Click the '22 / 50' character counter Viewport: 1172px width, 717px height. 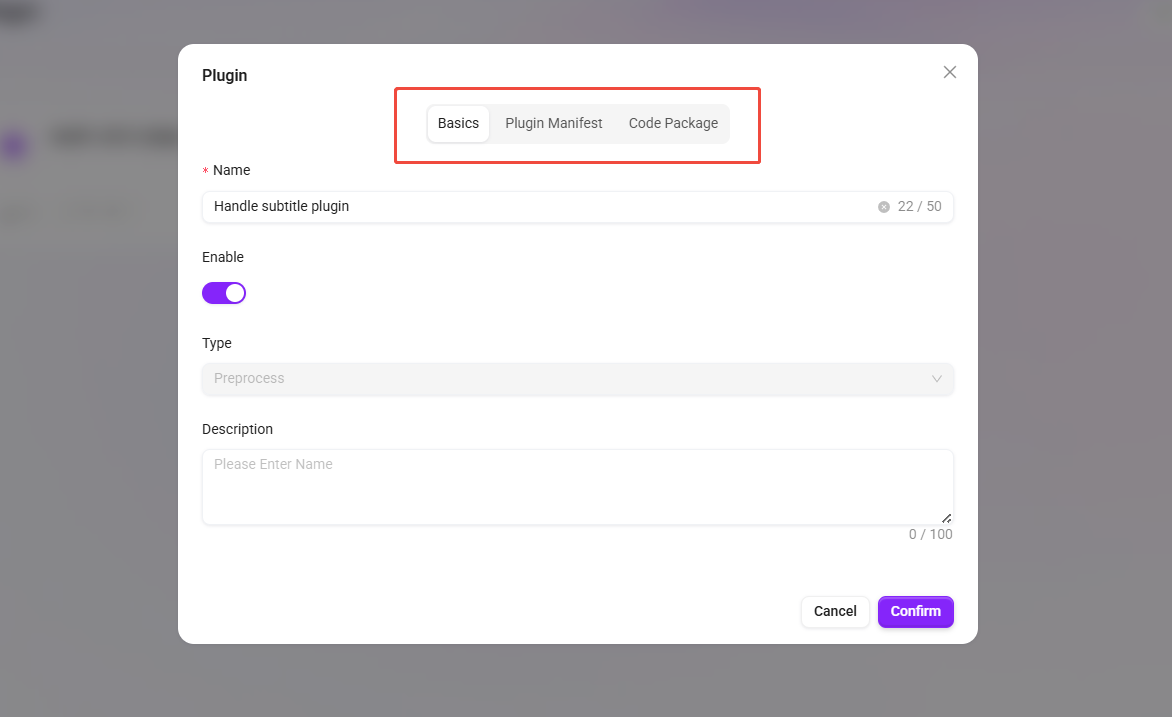pyautogui.click(x=919, y=207)
